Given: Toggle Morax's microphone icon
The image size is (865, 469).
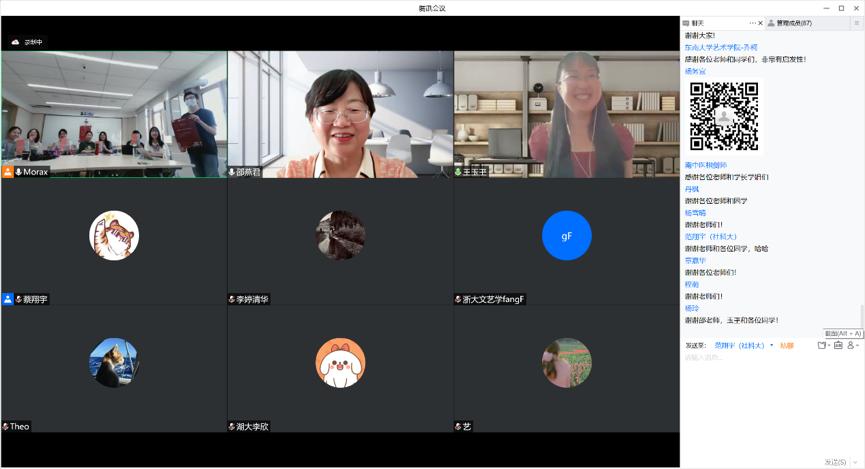Looking at the screenshot, I should [x=19, y=172].
